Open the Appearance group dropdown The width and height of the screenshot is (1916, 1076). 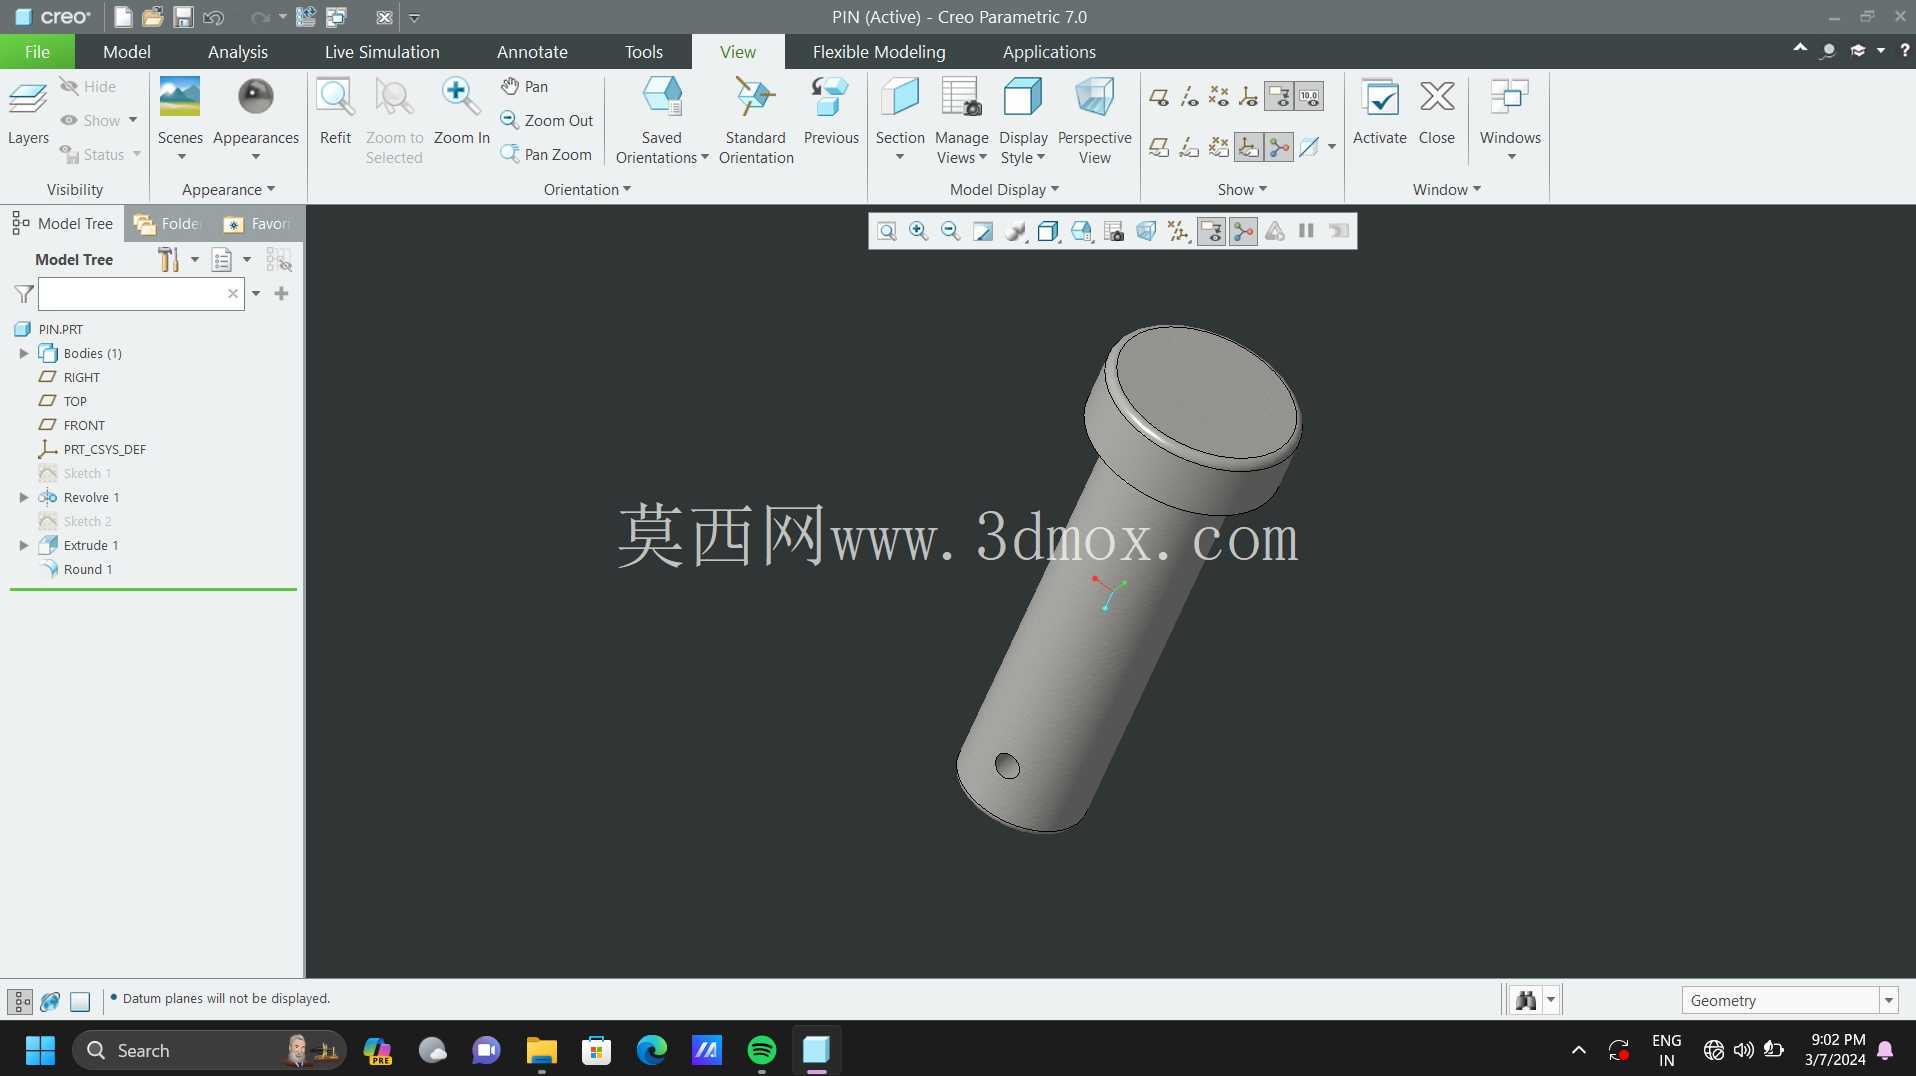[x=228, y=190]
